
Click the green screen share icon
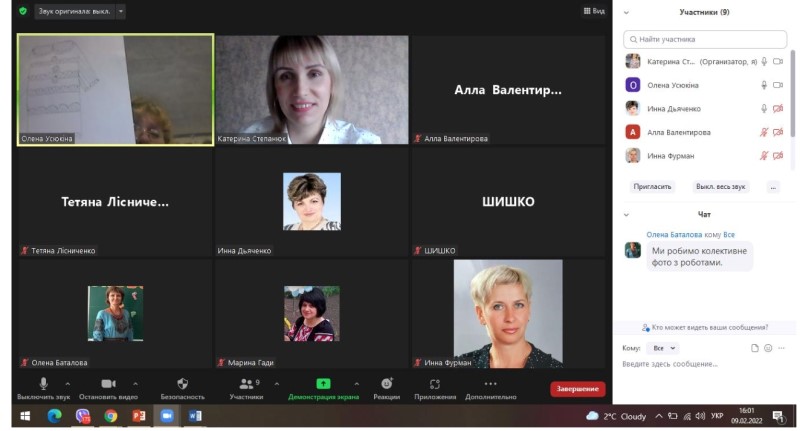[x=323, y=384]
